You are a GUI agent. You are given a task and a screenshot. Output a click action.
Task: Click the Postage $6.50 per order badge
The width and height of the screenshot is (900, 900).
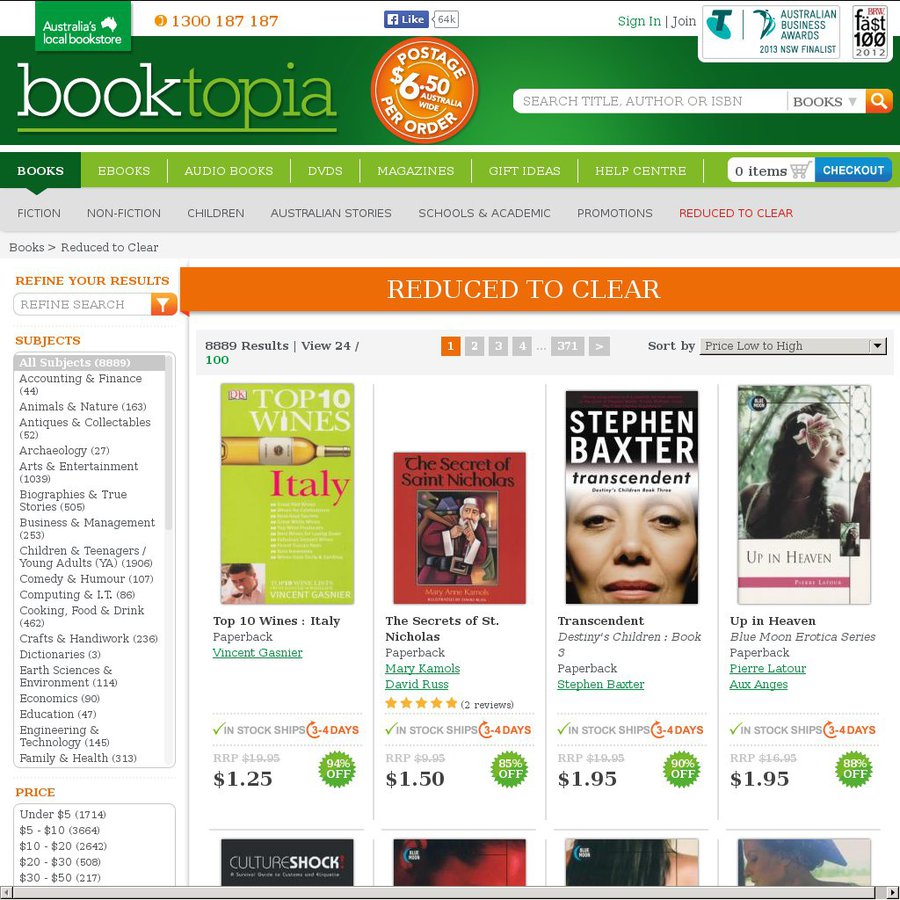424,90
